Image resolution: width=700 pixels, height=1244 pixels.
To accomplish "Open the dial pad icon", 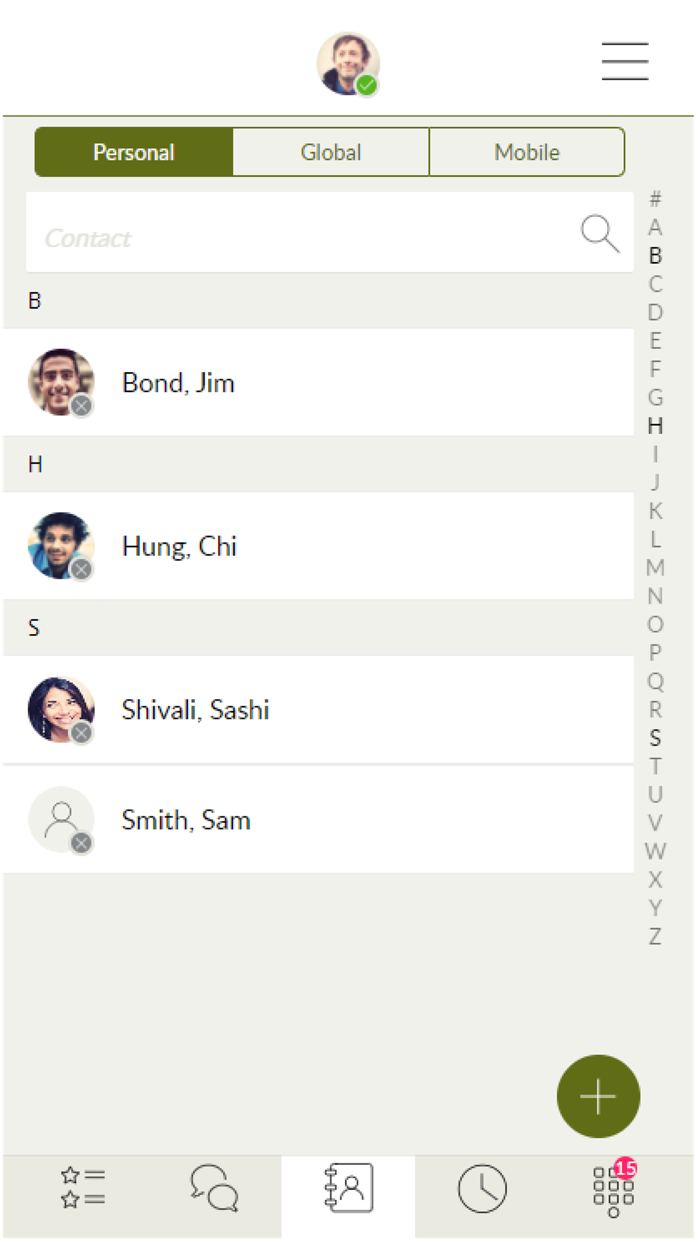I will click(613, 1190).
